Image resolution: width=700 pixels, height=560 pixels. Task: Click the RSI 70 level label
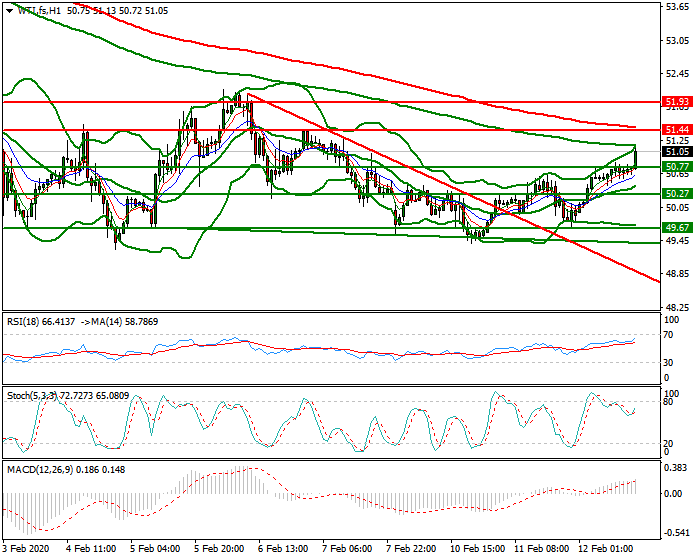(x=668, y=335)
